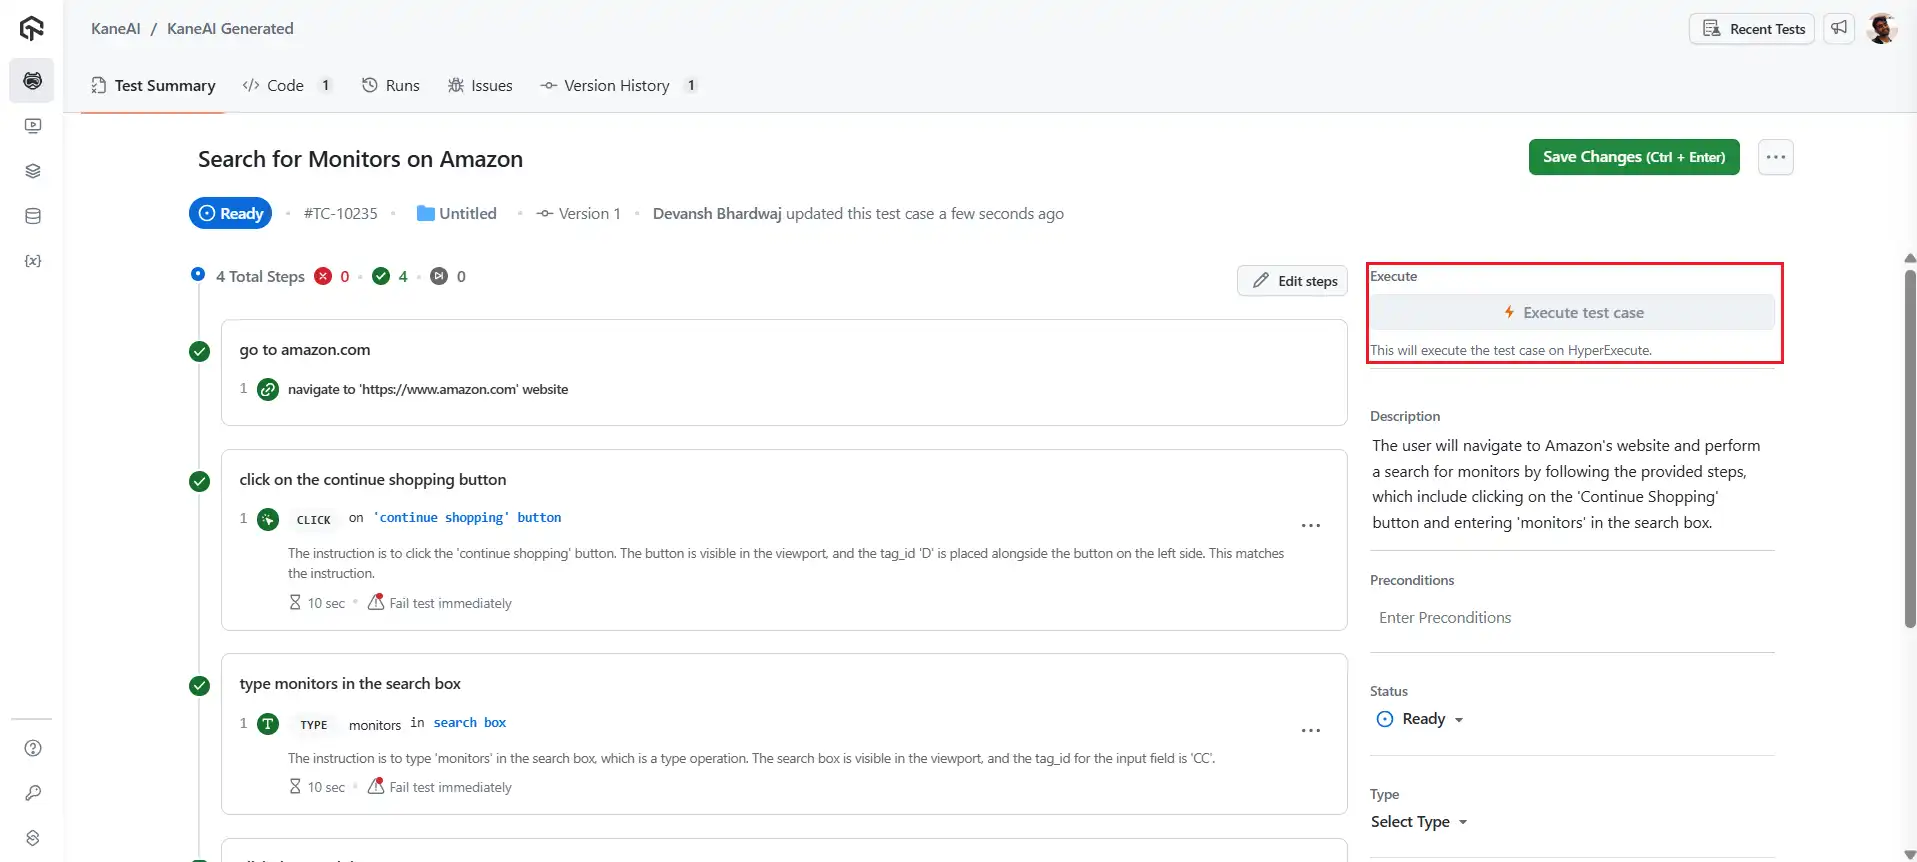Open the user profile avatar

pos(1881,28)
